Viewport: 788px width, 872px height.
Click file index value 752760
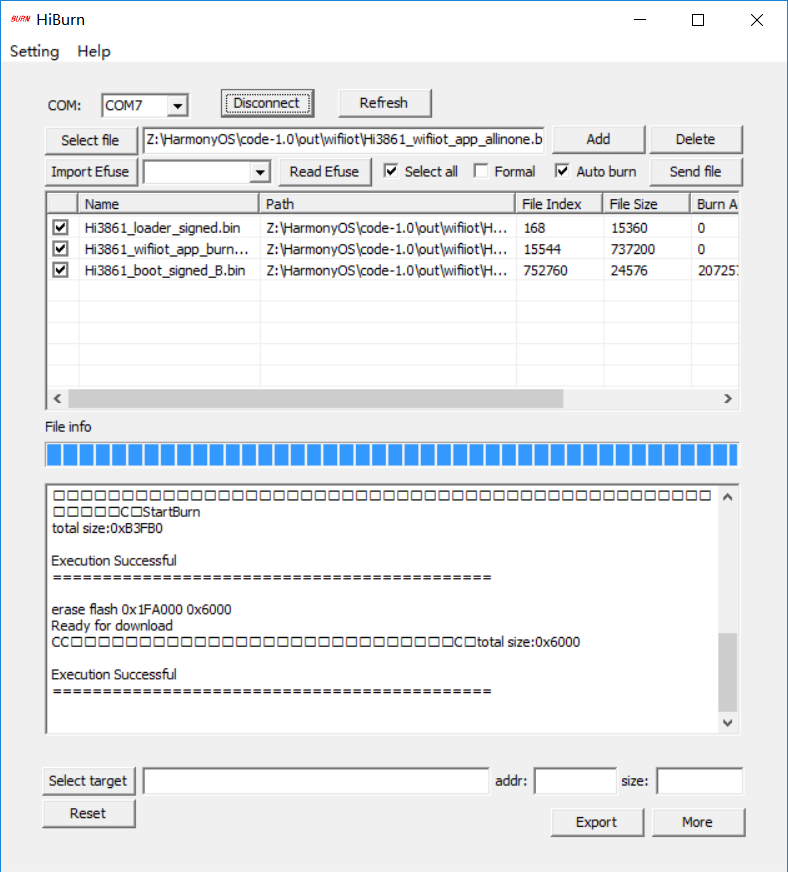546,271
